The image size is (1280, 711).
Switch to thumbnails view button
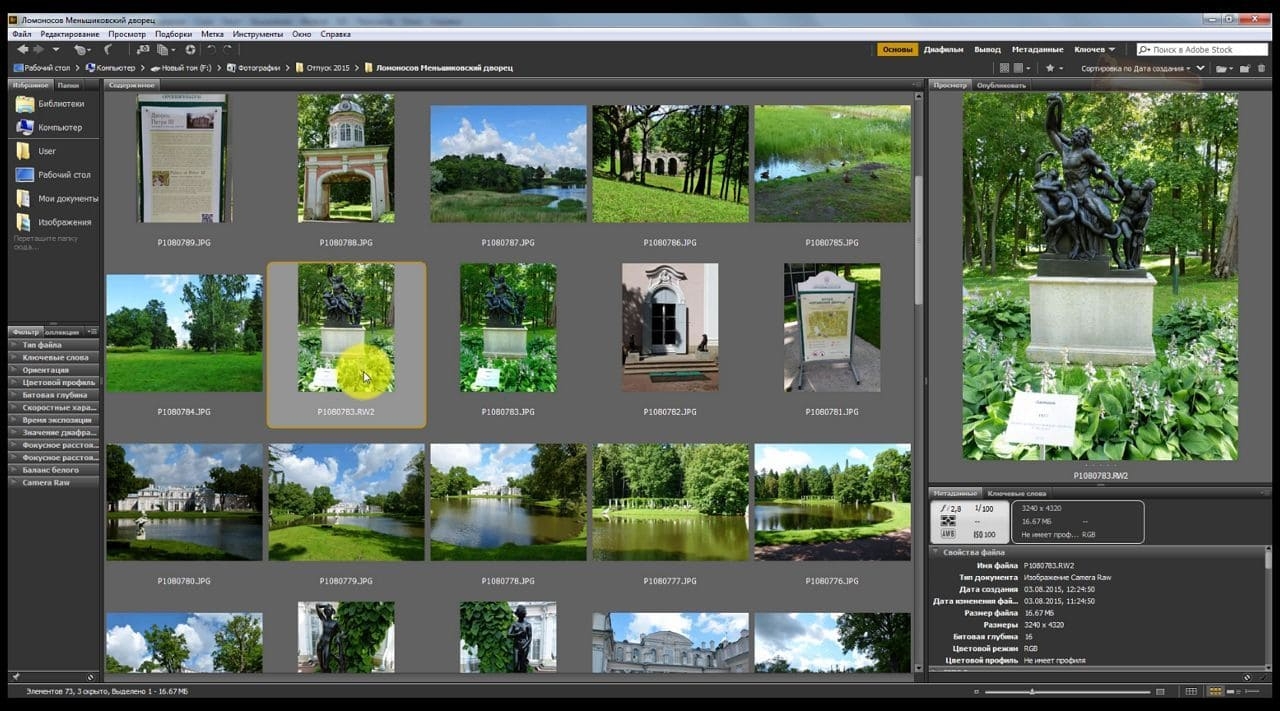click(x=1215, y=691)
